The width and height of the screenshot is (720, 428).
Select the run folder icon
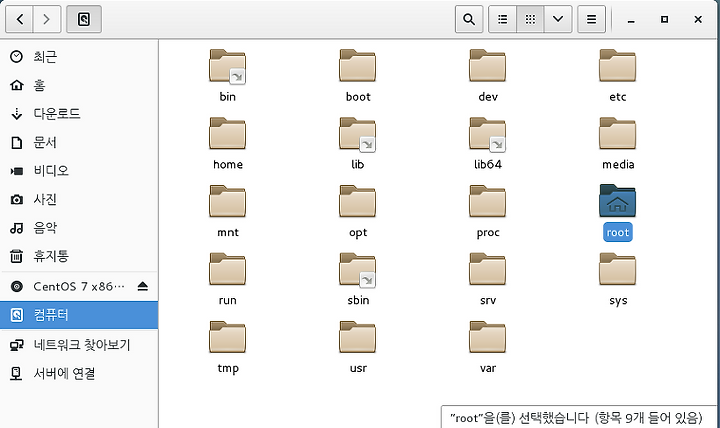228,270
